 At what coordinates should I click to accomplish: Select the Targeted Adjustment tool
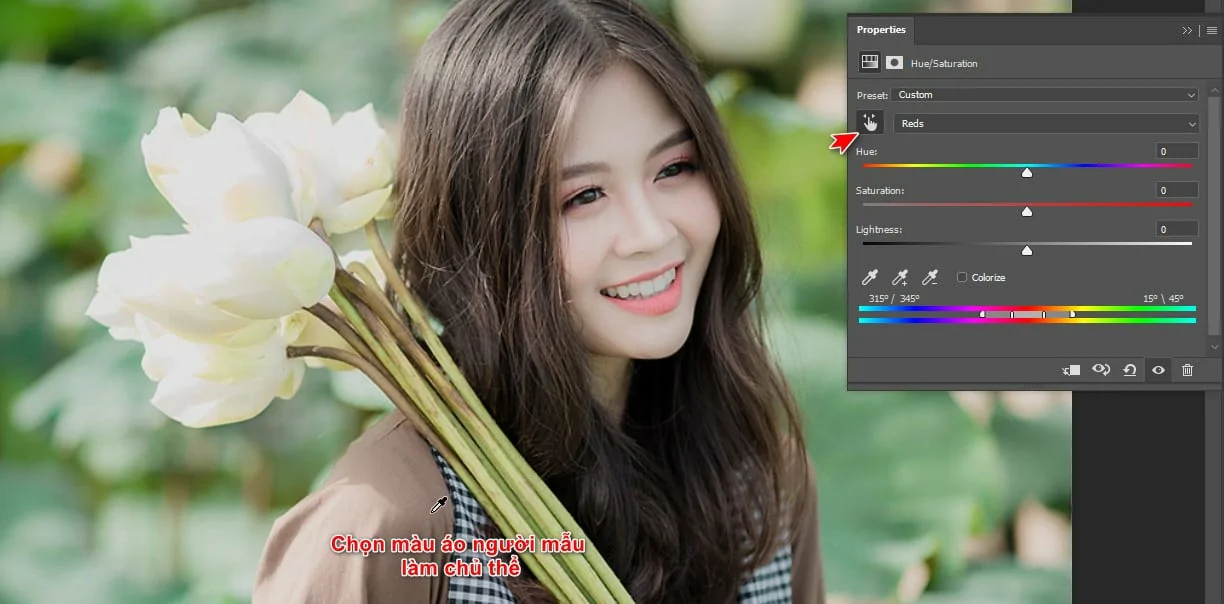click(x=868, y=121)
